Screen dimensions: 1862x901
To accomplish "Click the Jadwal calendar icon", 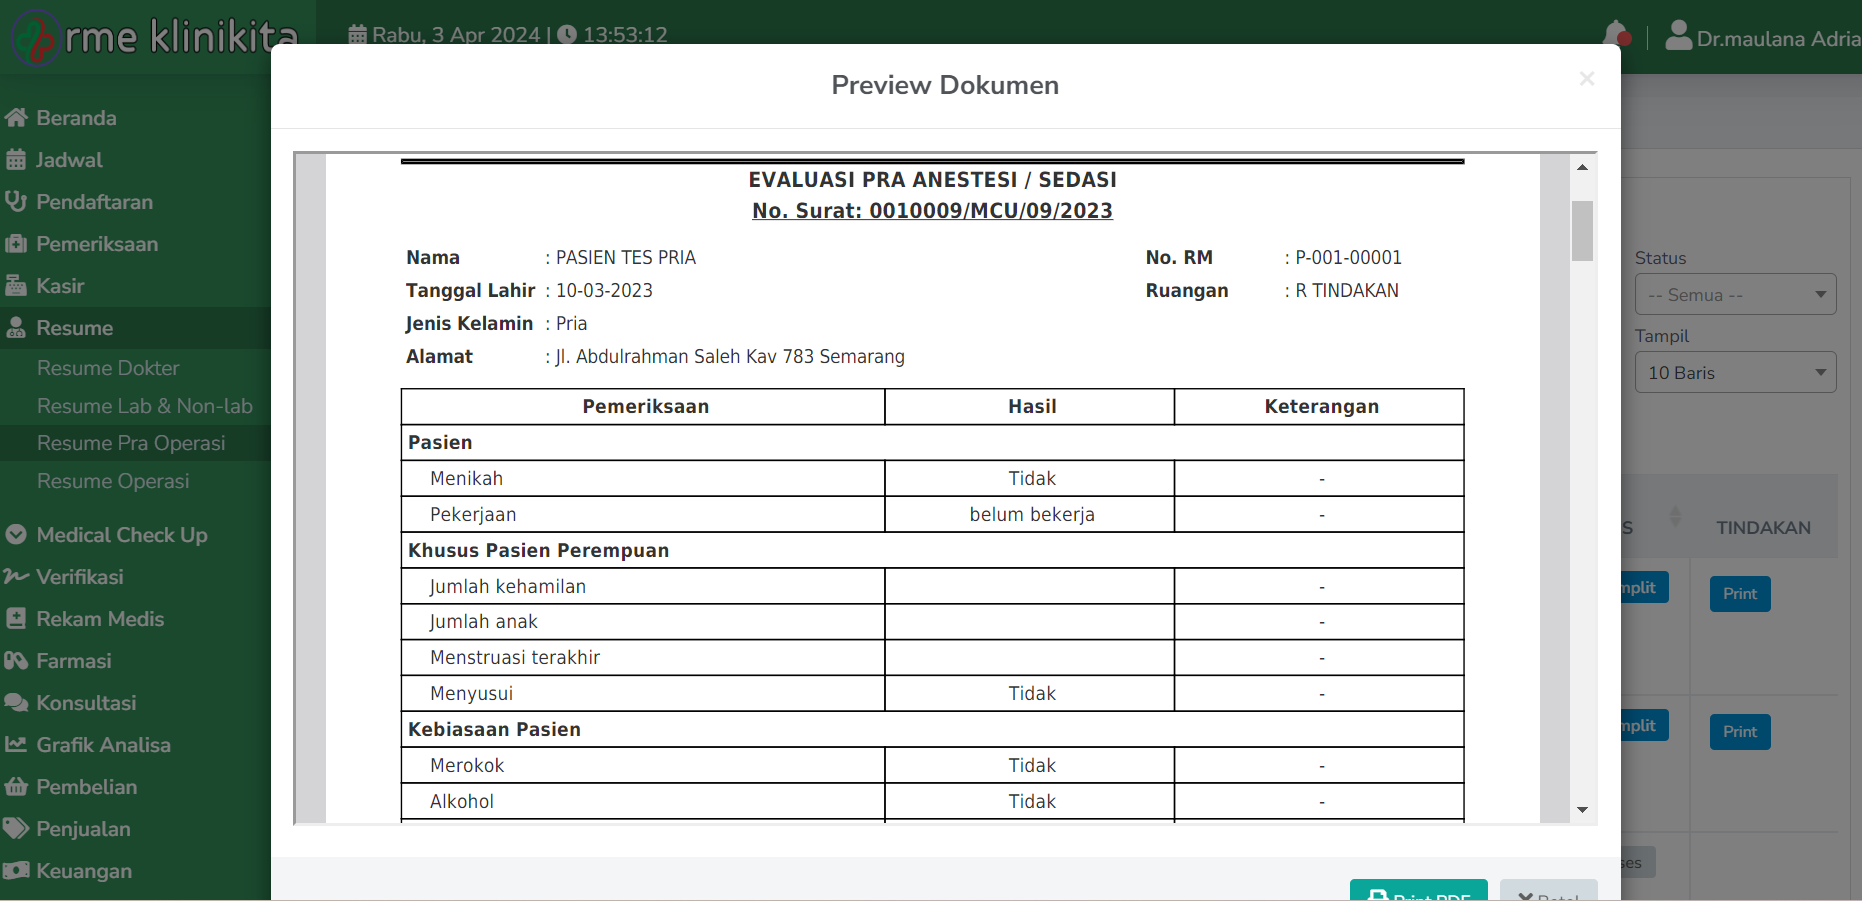I will [16, 160].
